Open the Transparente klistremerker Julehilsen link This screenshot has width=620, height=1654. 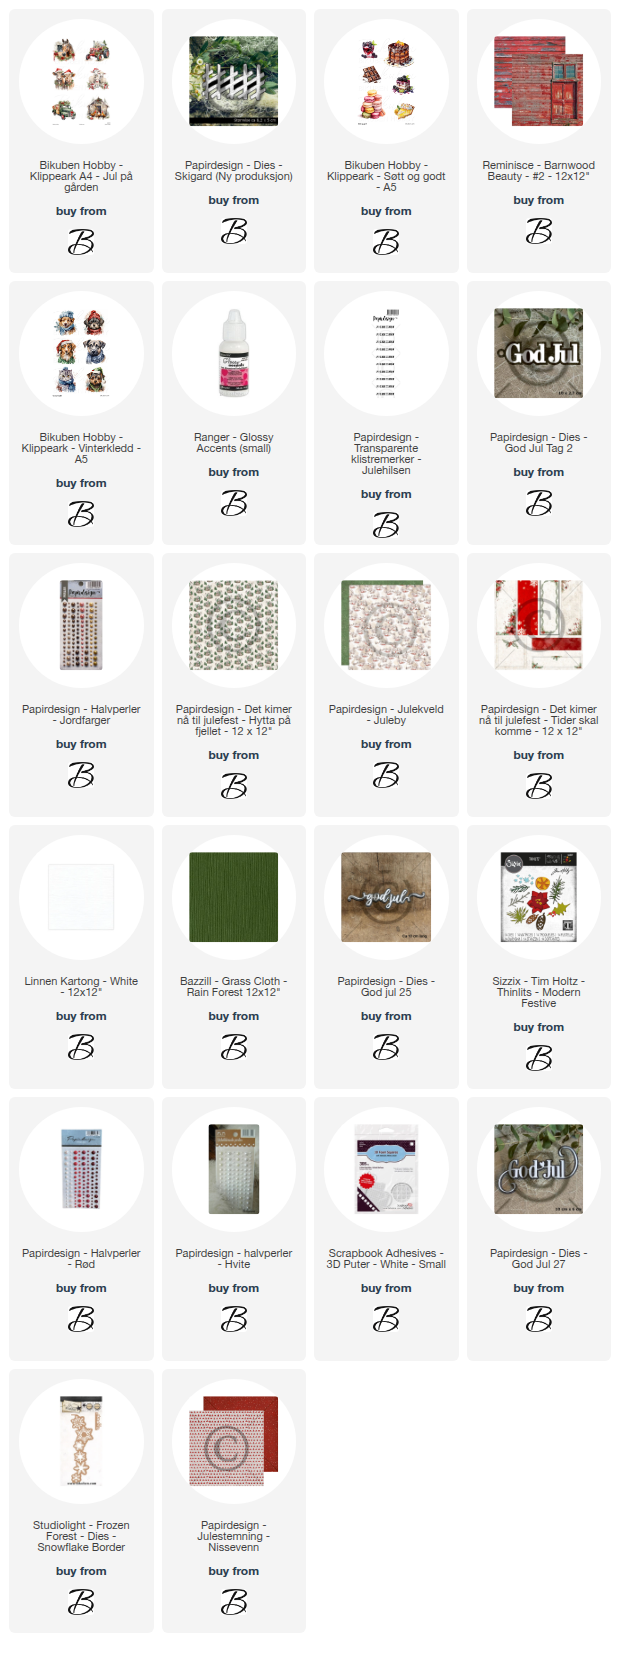click(386, 454)
